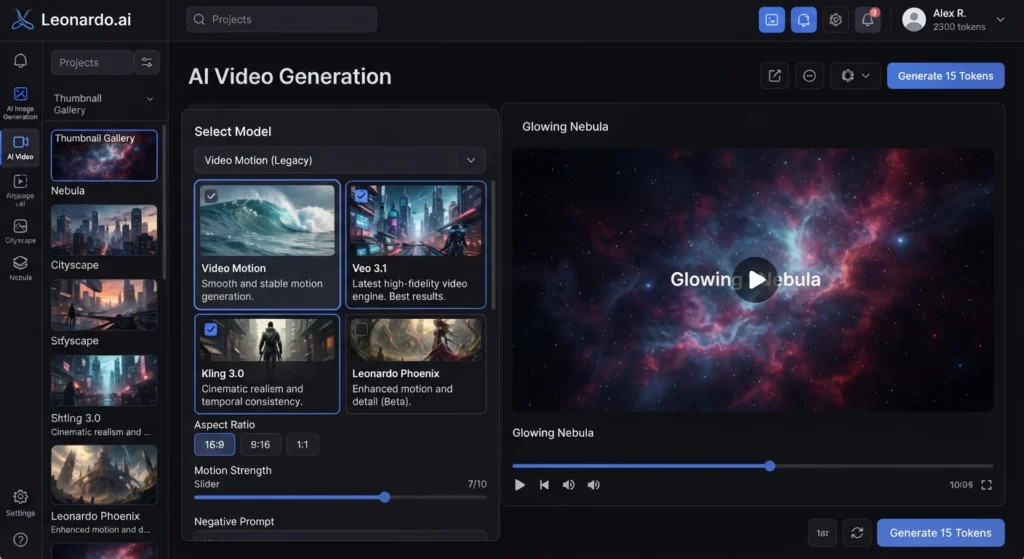The height and width of the screenshot is (559, 1024).
Task: Play the Glowing Nebula preview video
Action: point(755,280)
